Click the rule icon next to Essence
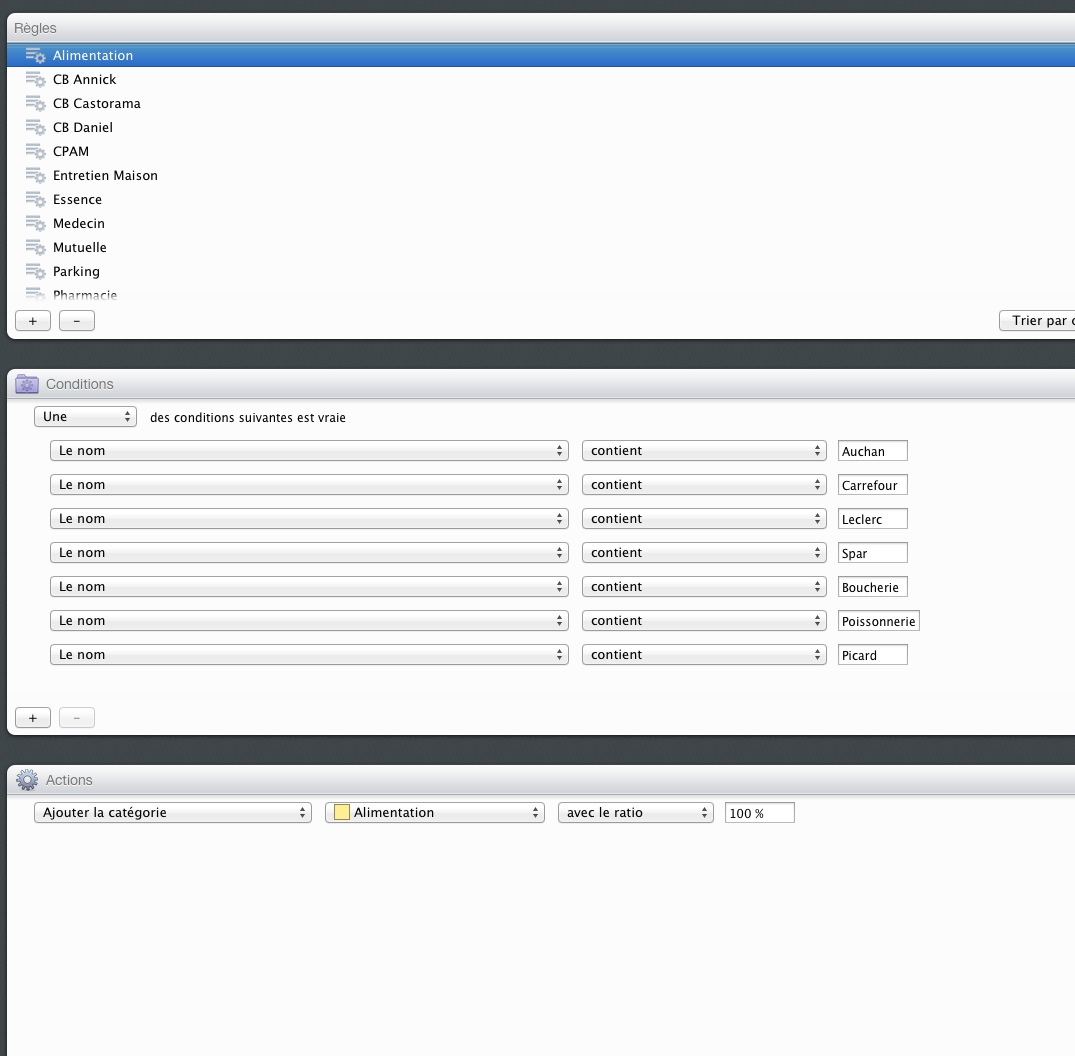Viewport: 1075px width, 1056px height. (x=35, y=200)
